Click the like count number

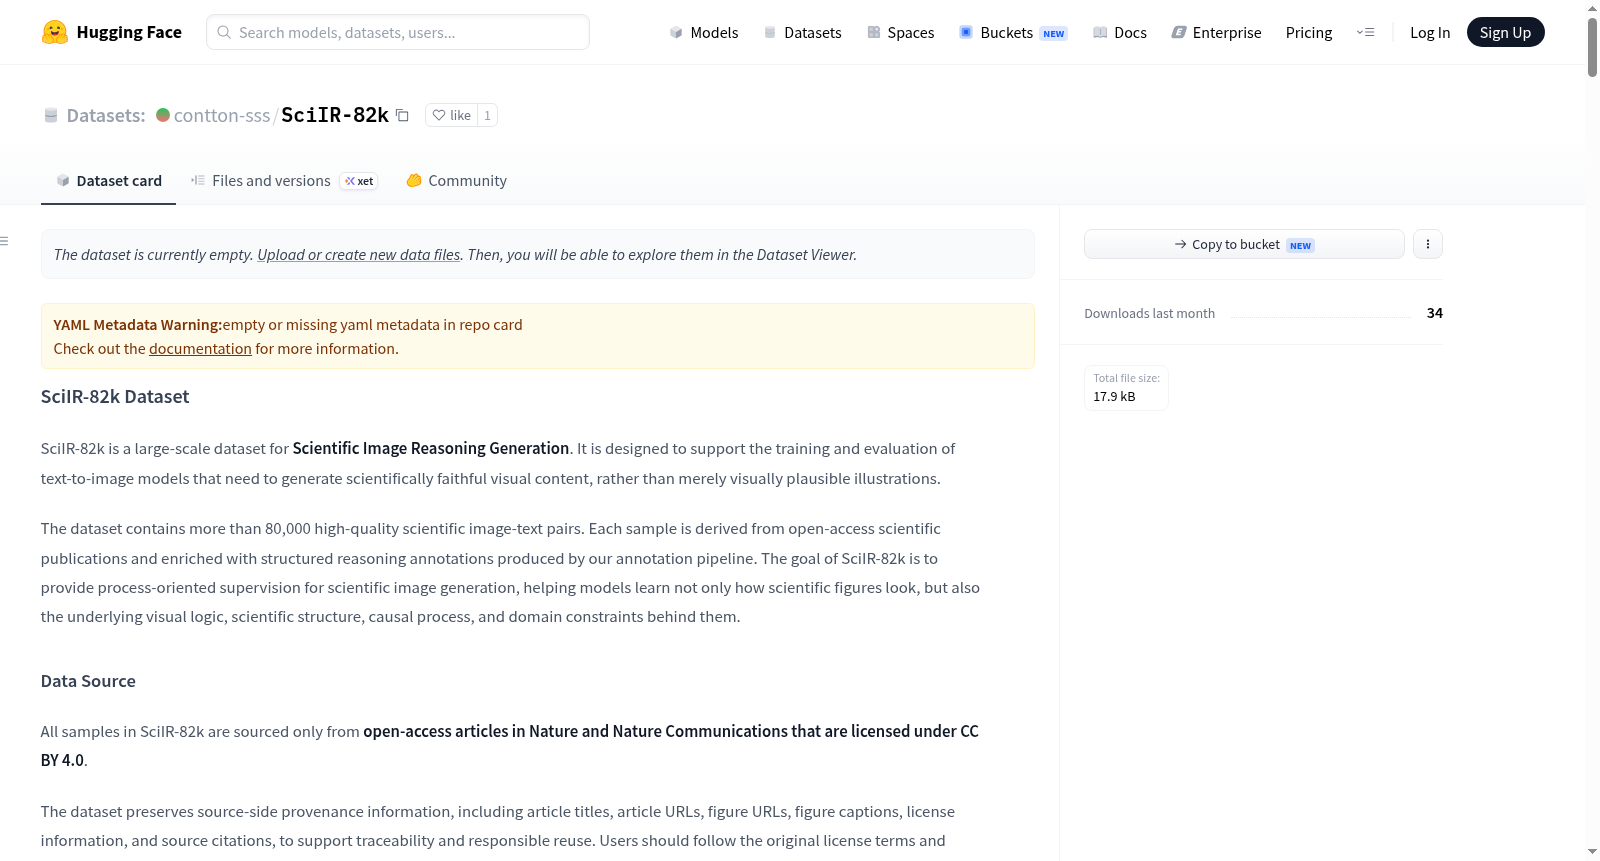click(x=487, y=115)
